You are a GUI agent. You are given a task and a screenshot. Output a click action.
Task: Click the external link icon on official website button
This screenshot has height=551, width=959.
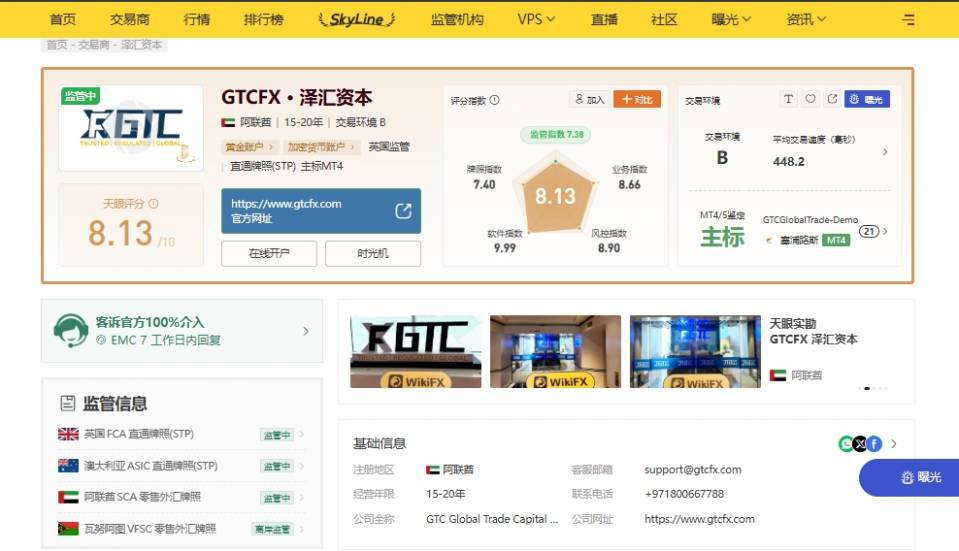pos(403,211)
